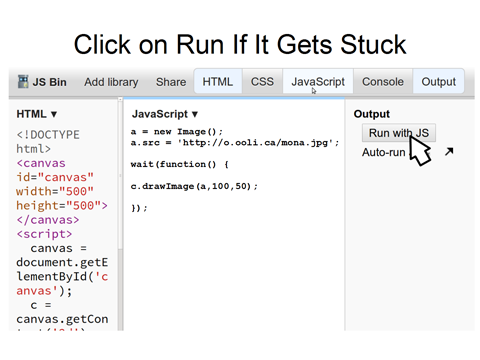Open the HTML panel dropdown arrow

(x=54, y=114)
